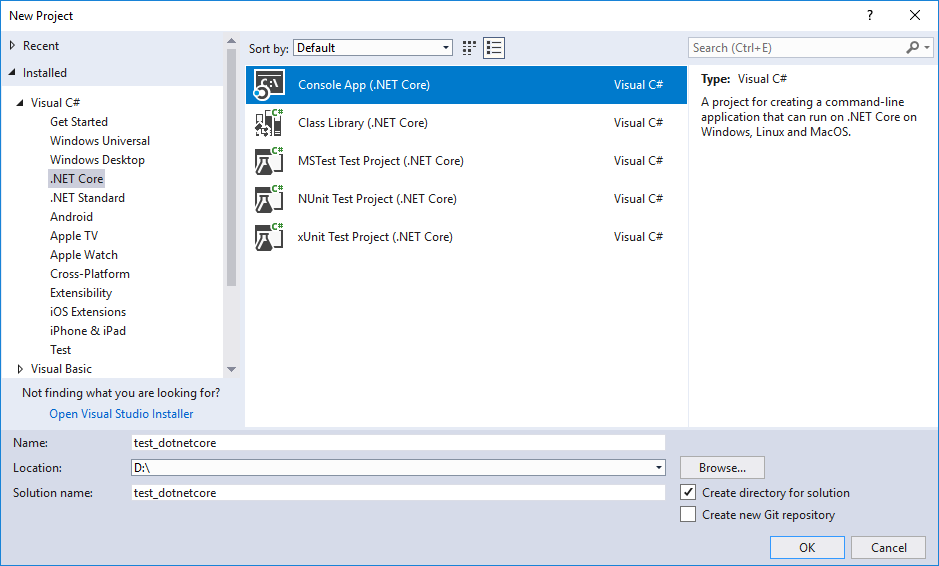Enable Create new Git repository
Image resolution: width=939 pixels, height=566 pixels.
pyautogui.click(x=688, y=515)
